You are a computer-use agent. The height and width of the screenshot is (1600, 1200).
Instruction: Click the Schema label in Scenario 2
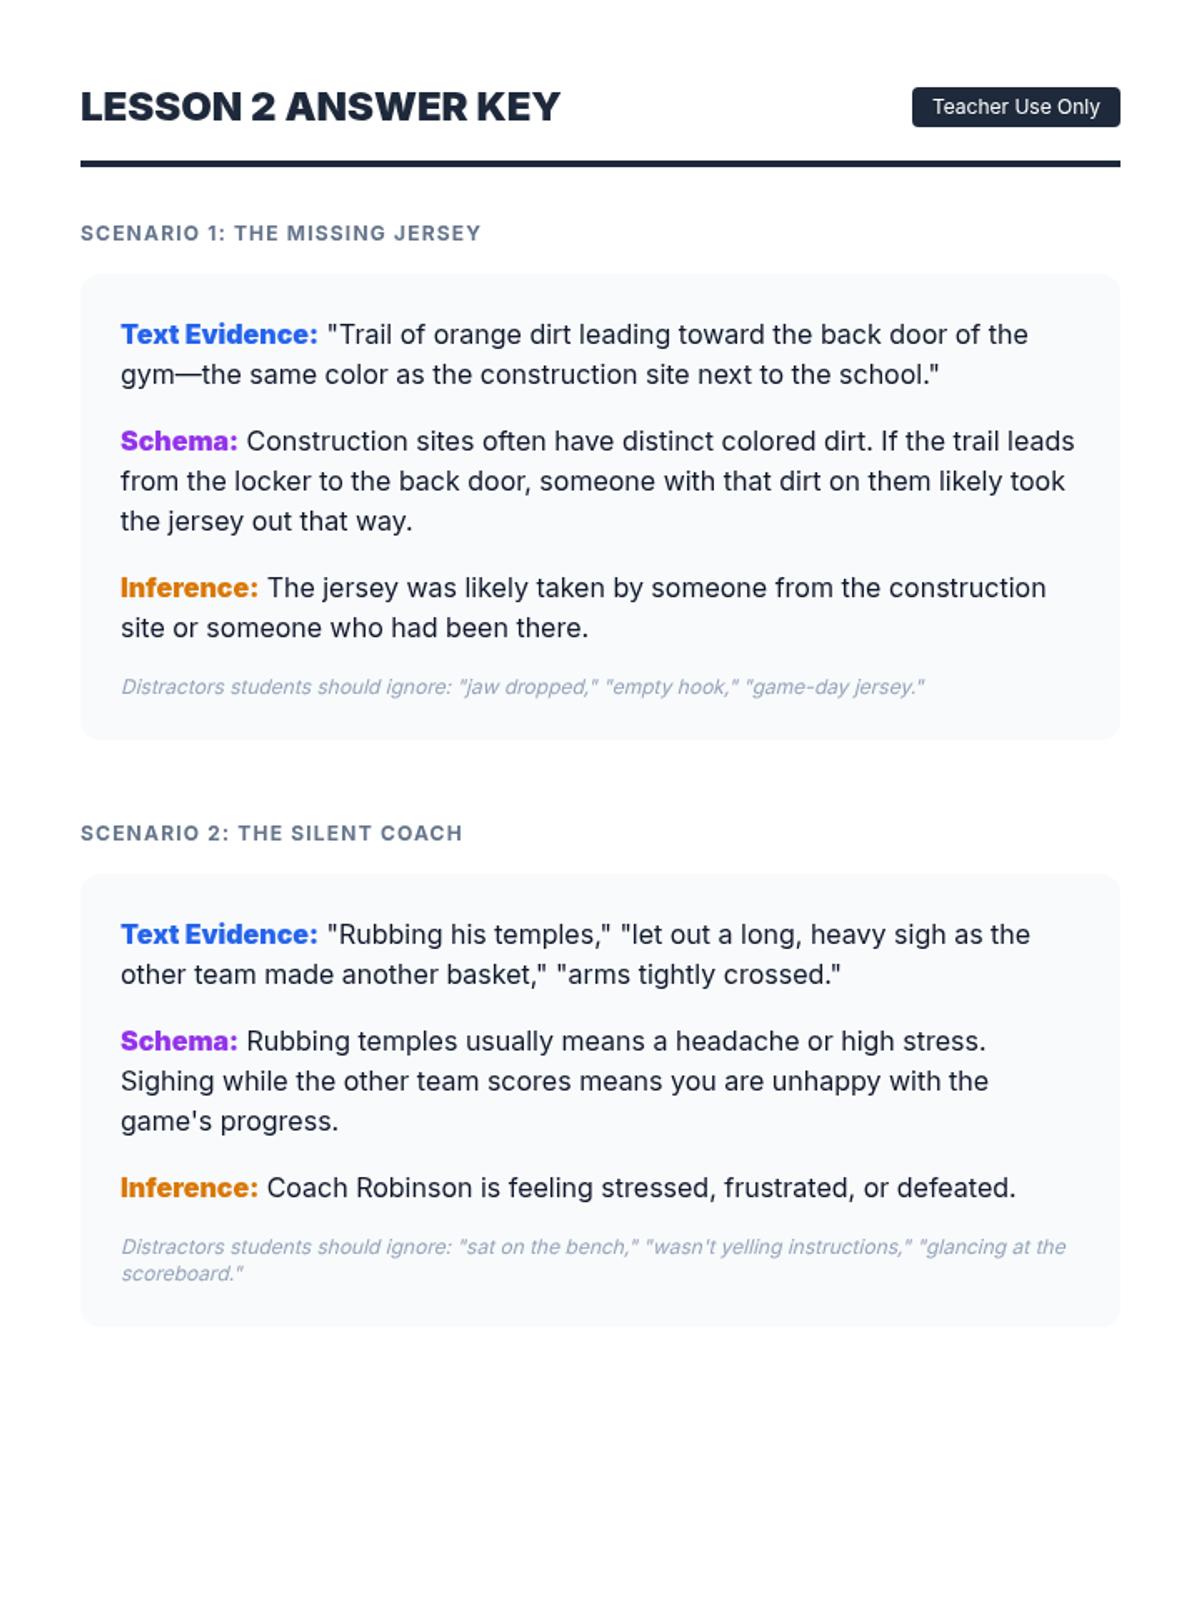tap(179, 1041)
